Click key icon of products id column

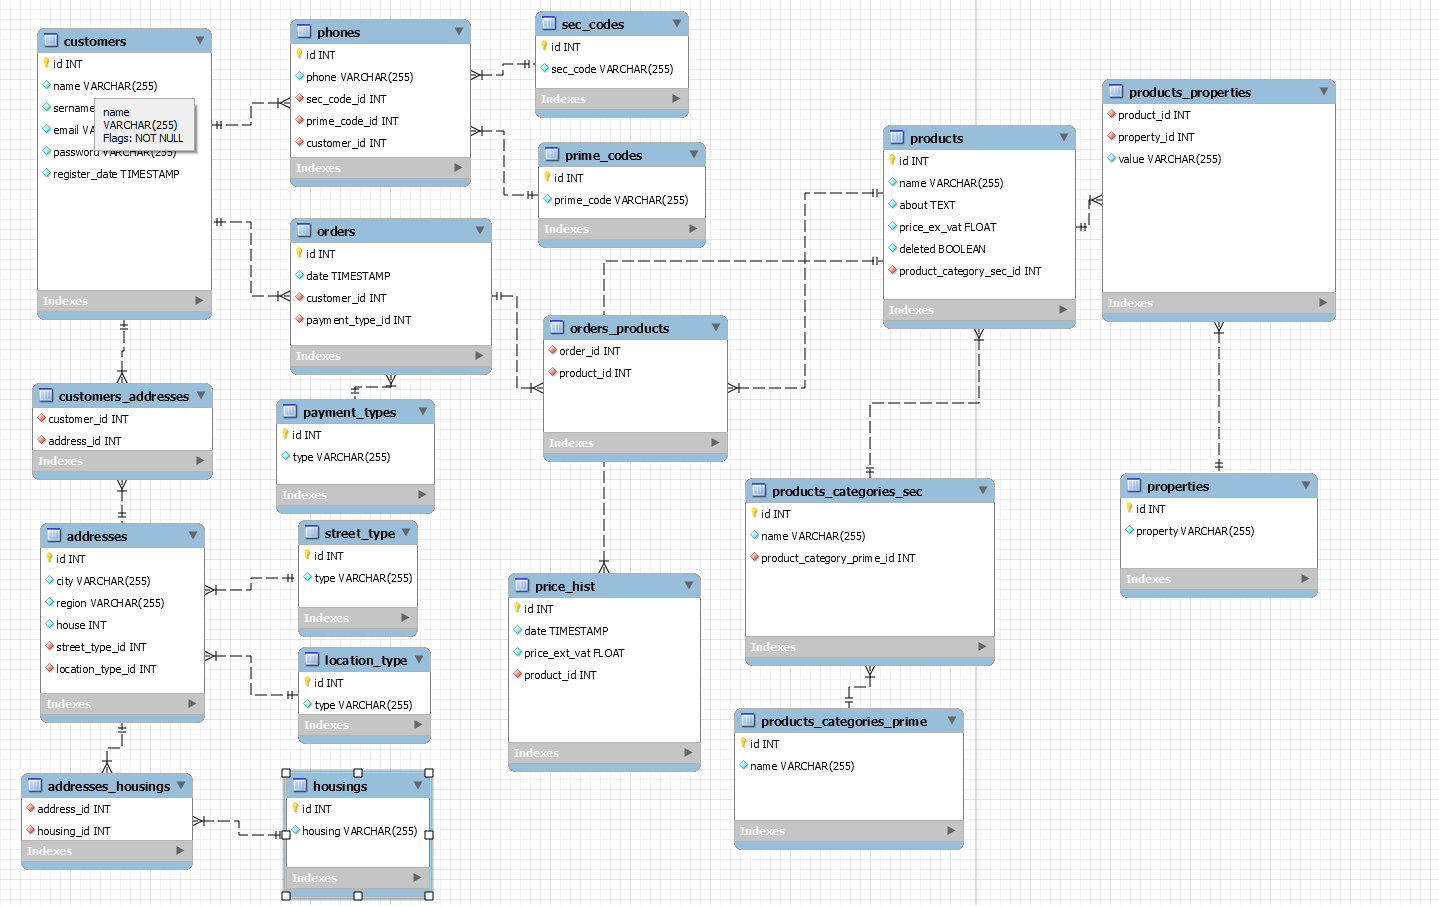pos(892,160)
